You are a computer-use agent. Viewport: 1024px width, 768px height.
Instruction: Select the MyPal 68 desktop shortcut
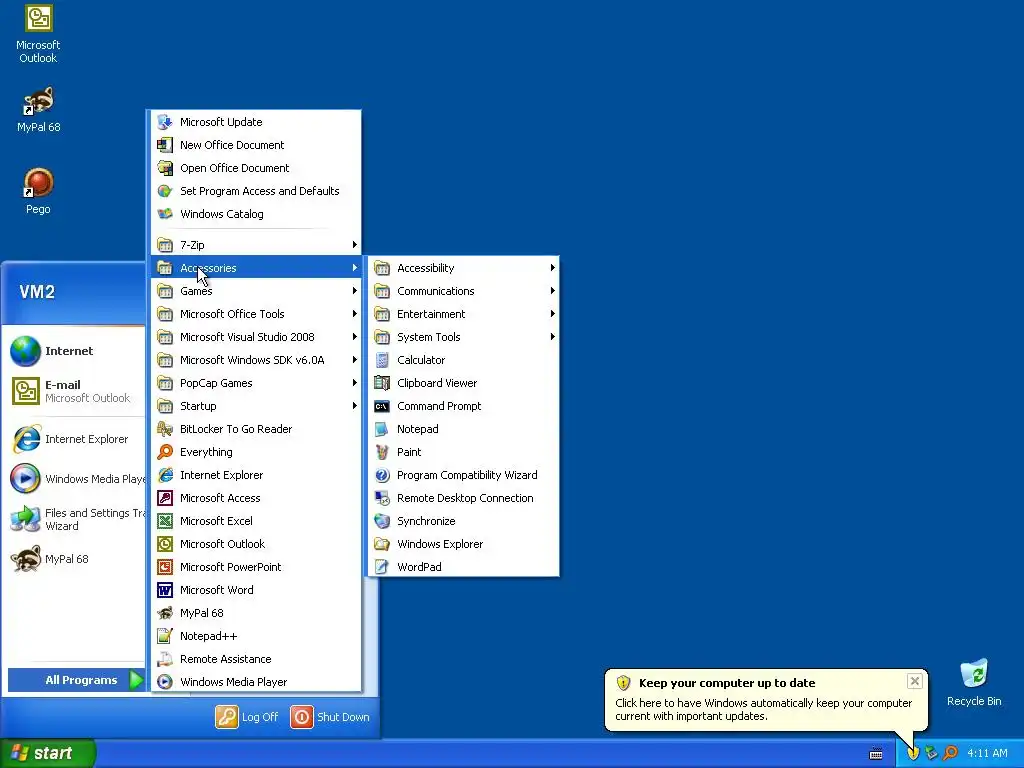(39, 109)
